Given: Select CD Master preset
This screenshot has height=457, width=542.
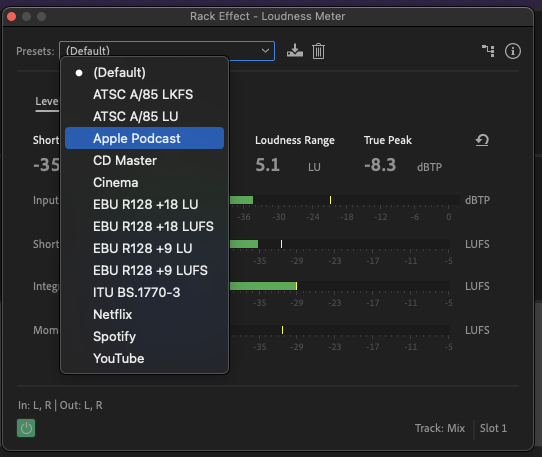Looking at the screenshot, I should 144,160.
